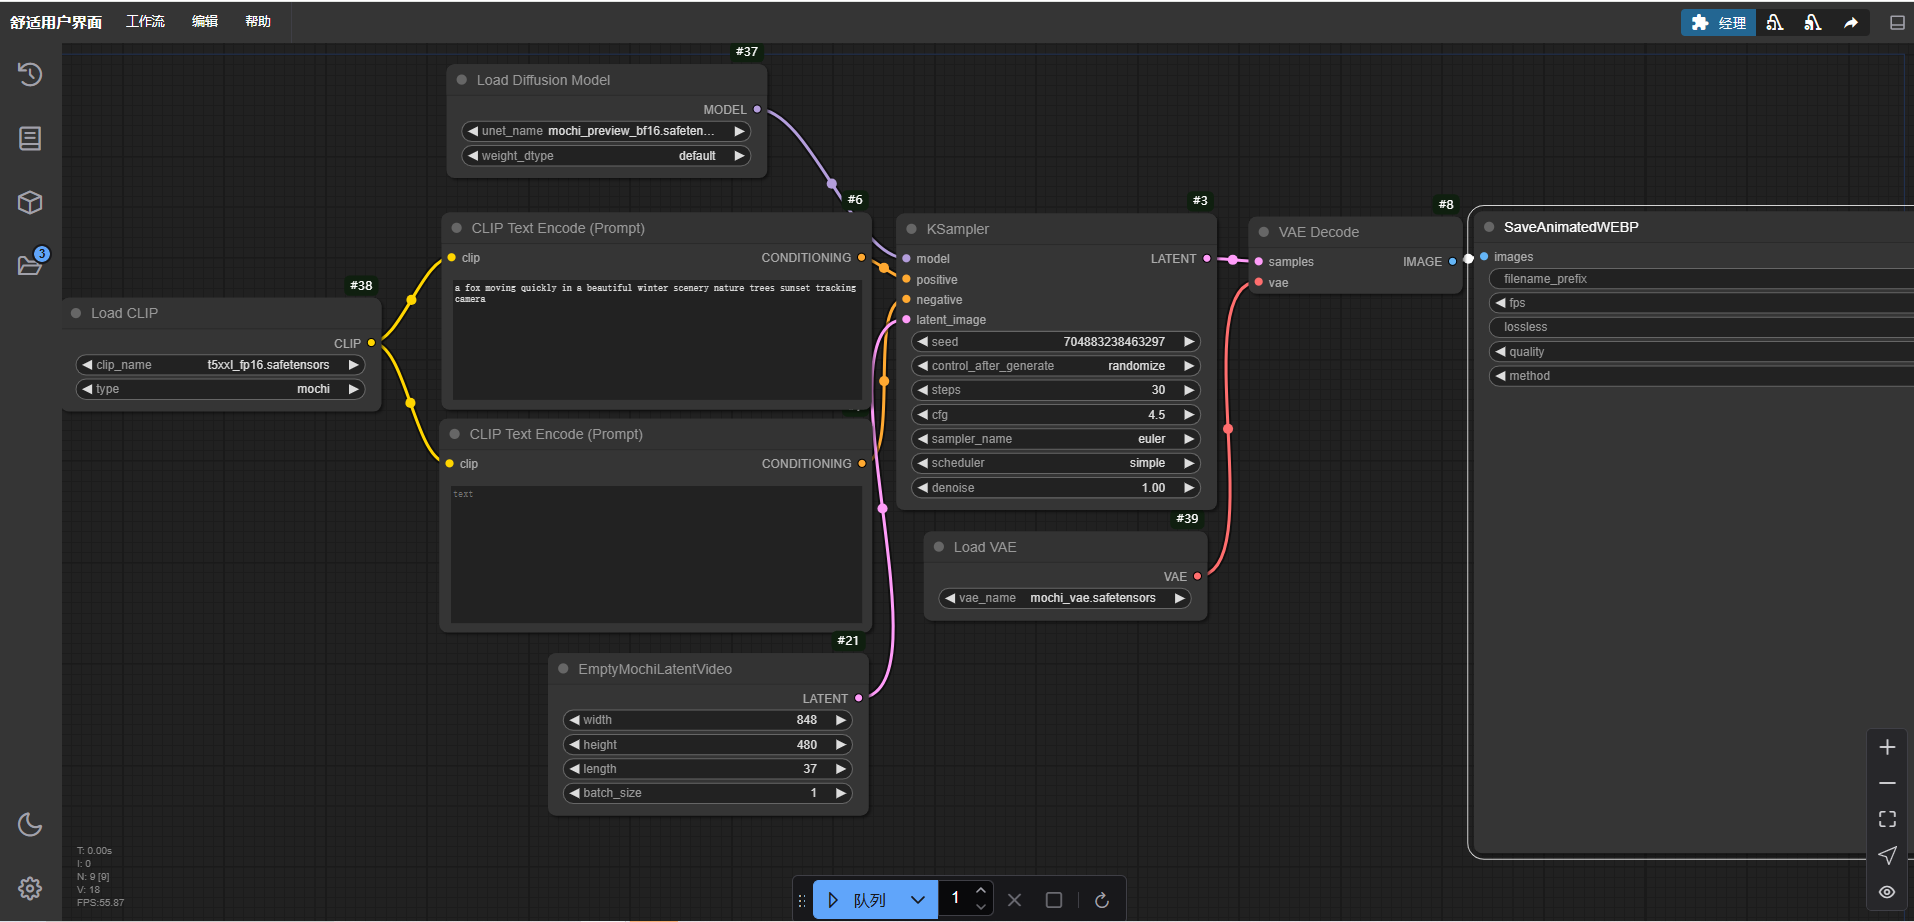Open the 工作流 menu

tap(145, 21)
